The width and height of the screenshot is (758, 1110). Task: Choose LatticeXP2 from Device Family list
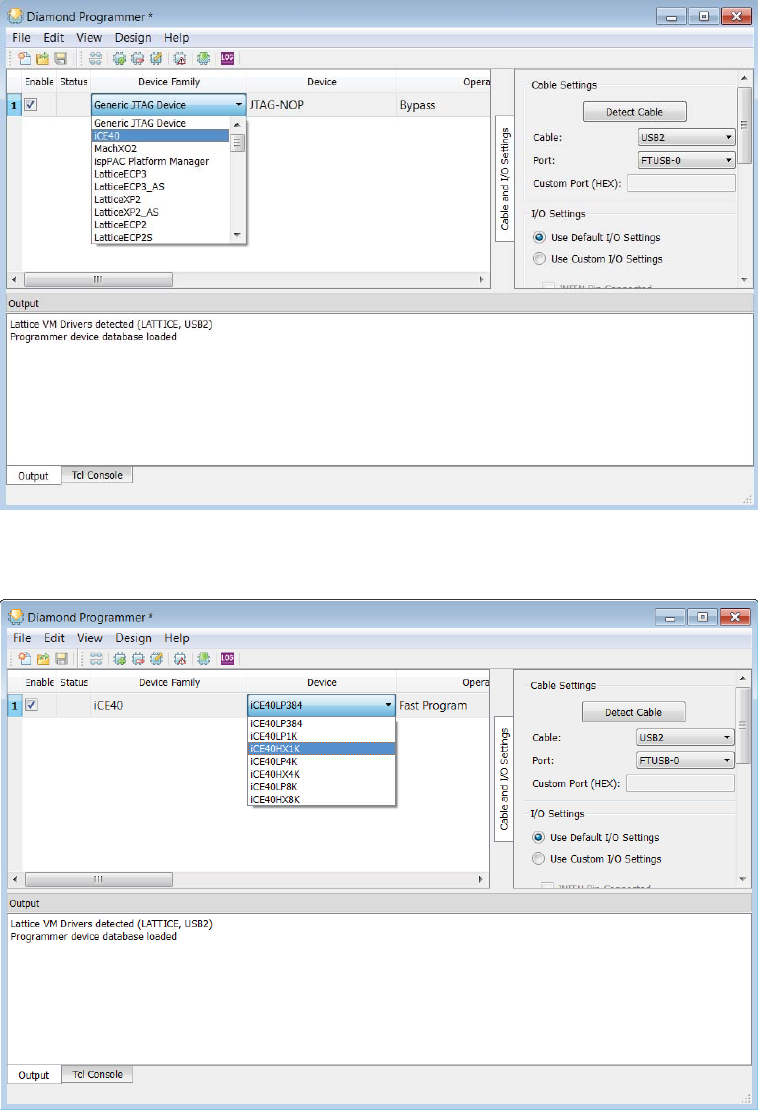(161, 200)
